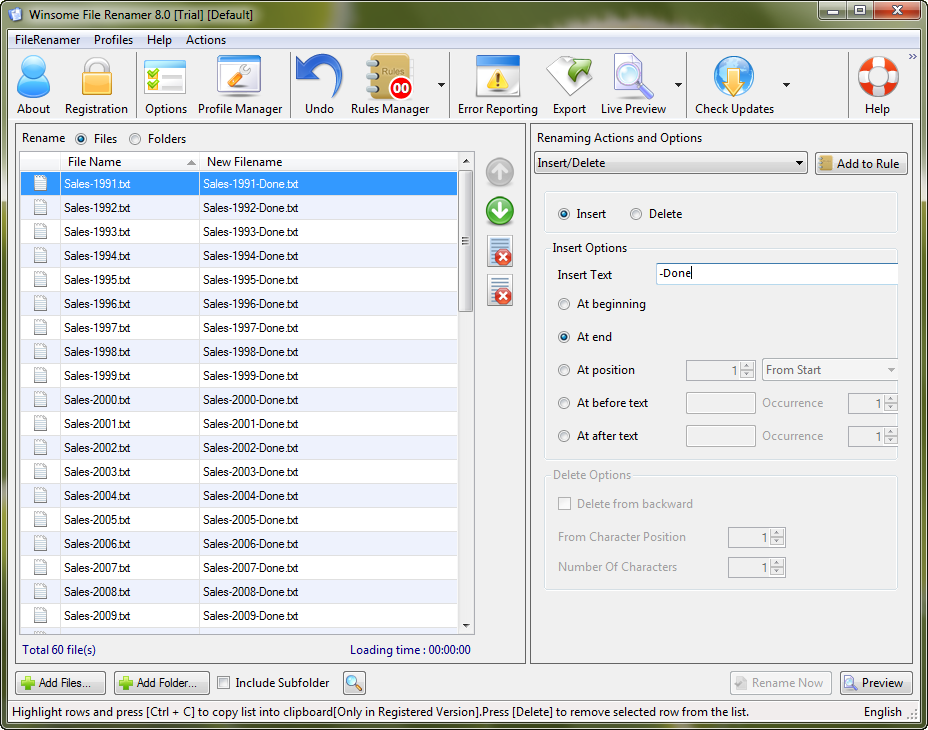Image resolution: width=928 pixels, height=730 pixels.
Task: Maximize the Winsome File Renamer window
Action: click(x=860, y=11)
